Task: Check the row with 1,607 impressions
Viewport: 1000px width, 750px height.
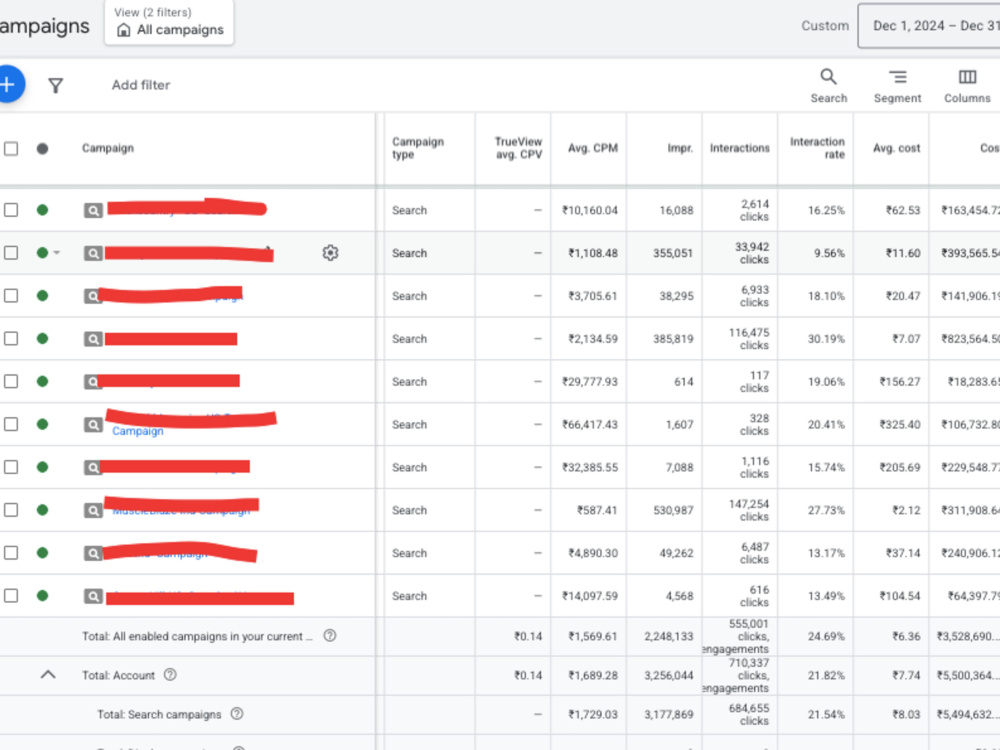Action: tap(11, 424)
